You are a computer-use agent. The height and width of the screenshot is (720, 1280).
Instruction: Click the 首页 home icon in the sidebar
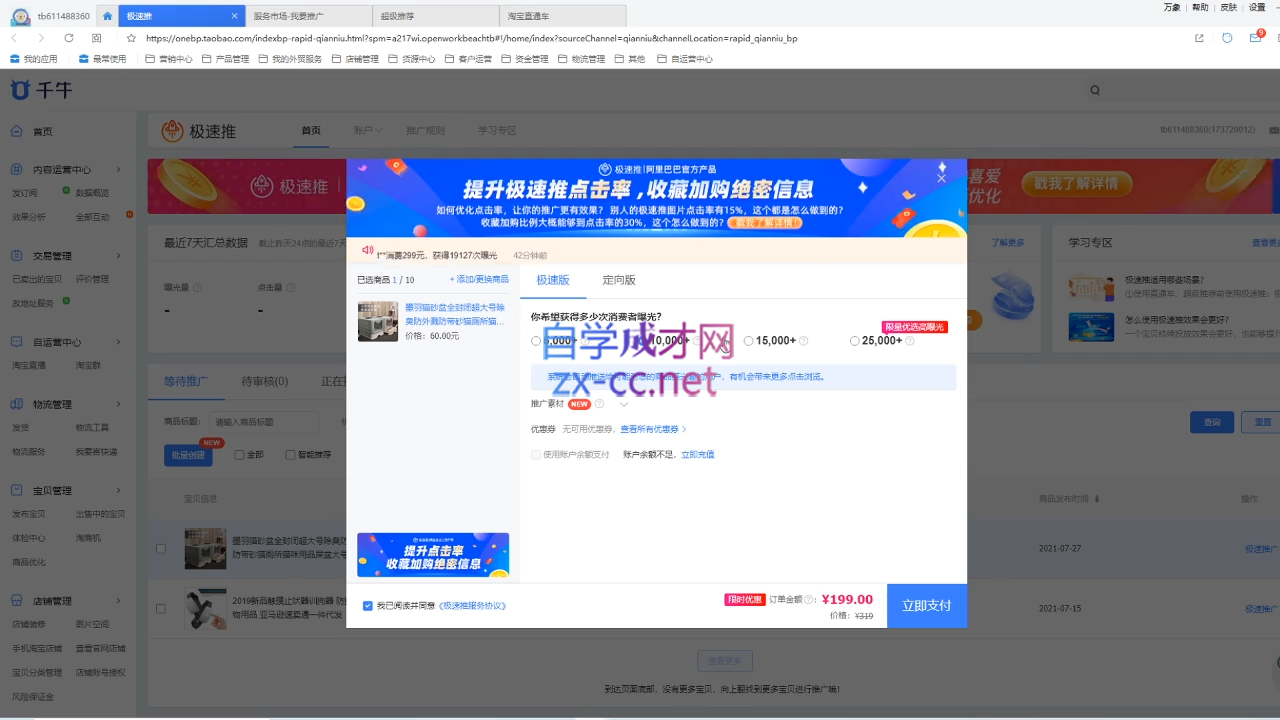coord(17,131)
